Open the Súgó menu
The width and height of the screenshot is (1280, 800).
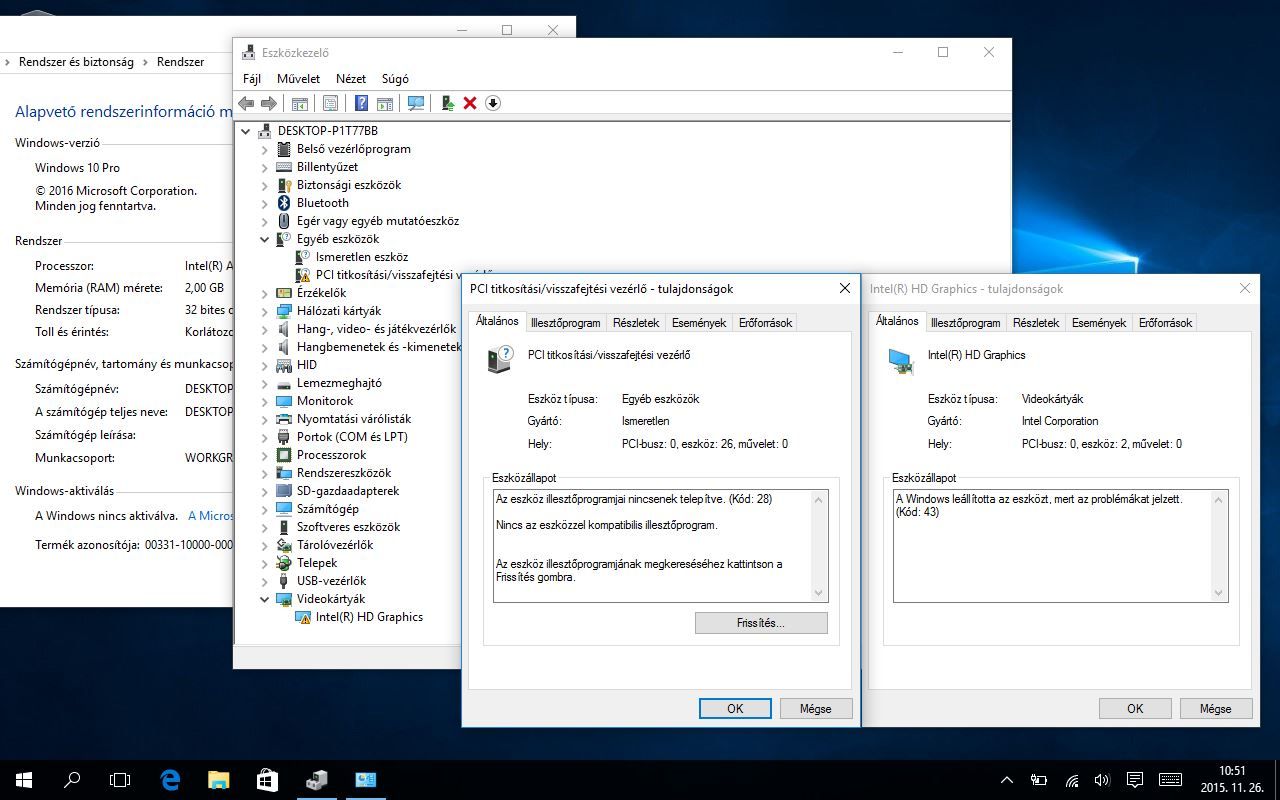(x=395, y=78)
